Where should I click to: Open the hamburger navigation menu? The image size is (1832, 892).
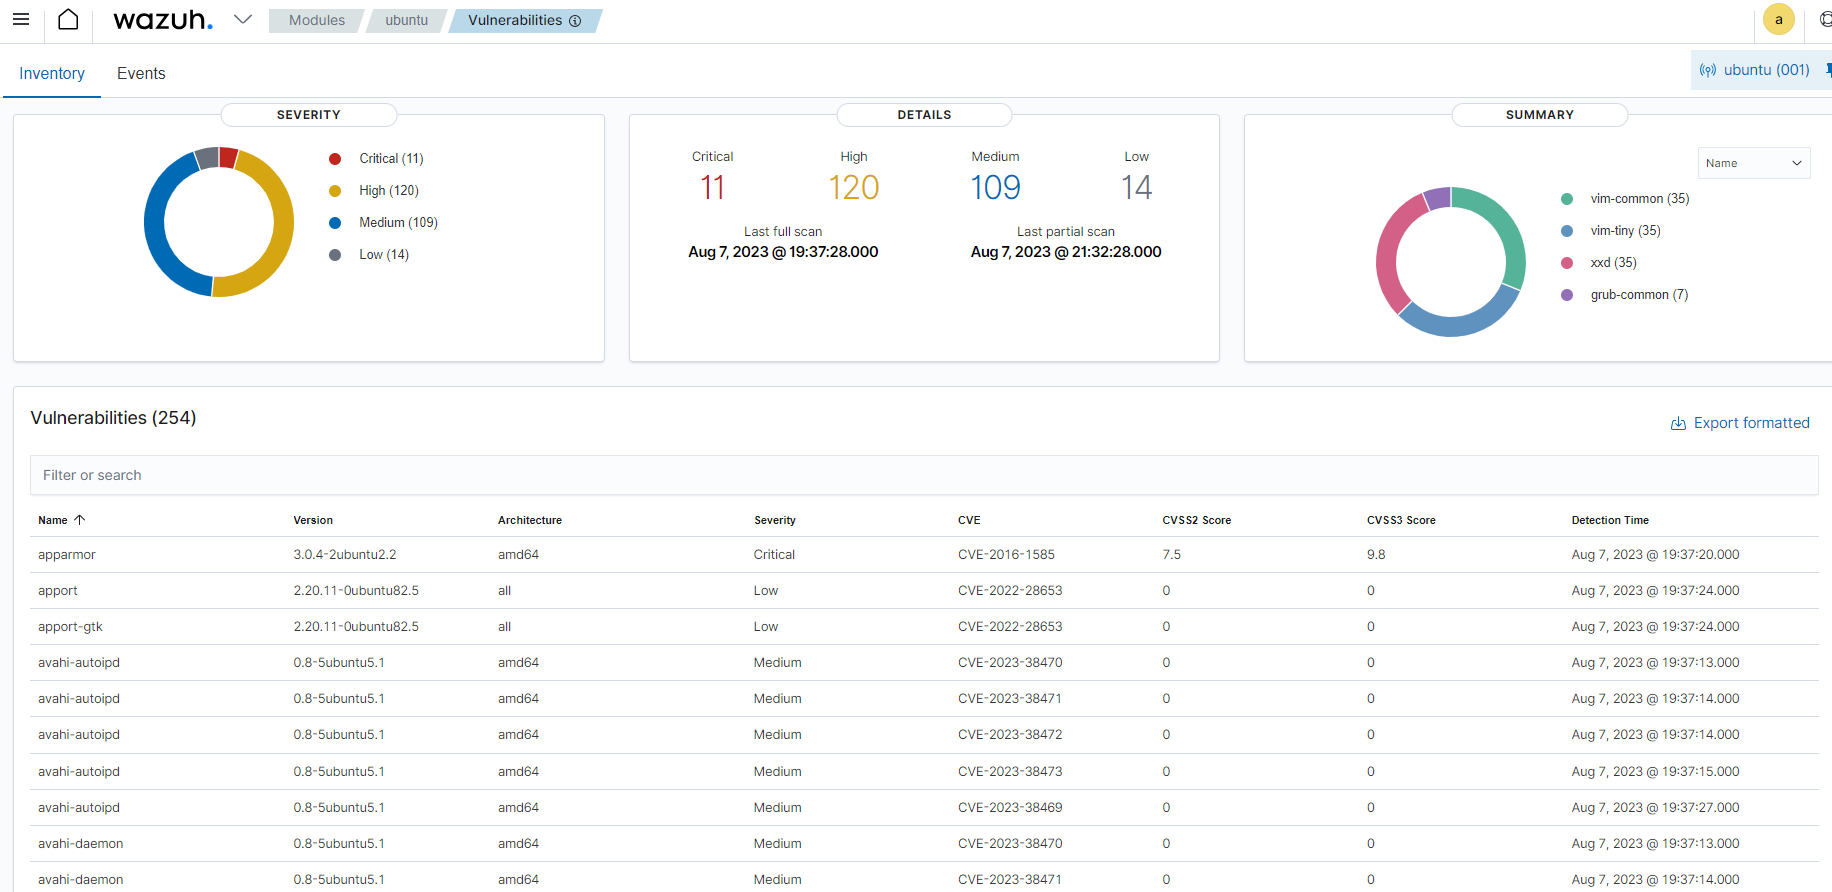point(21,20)
